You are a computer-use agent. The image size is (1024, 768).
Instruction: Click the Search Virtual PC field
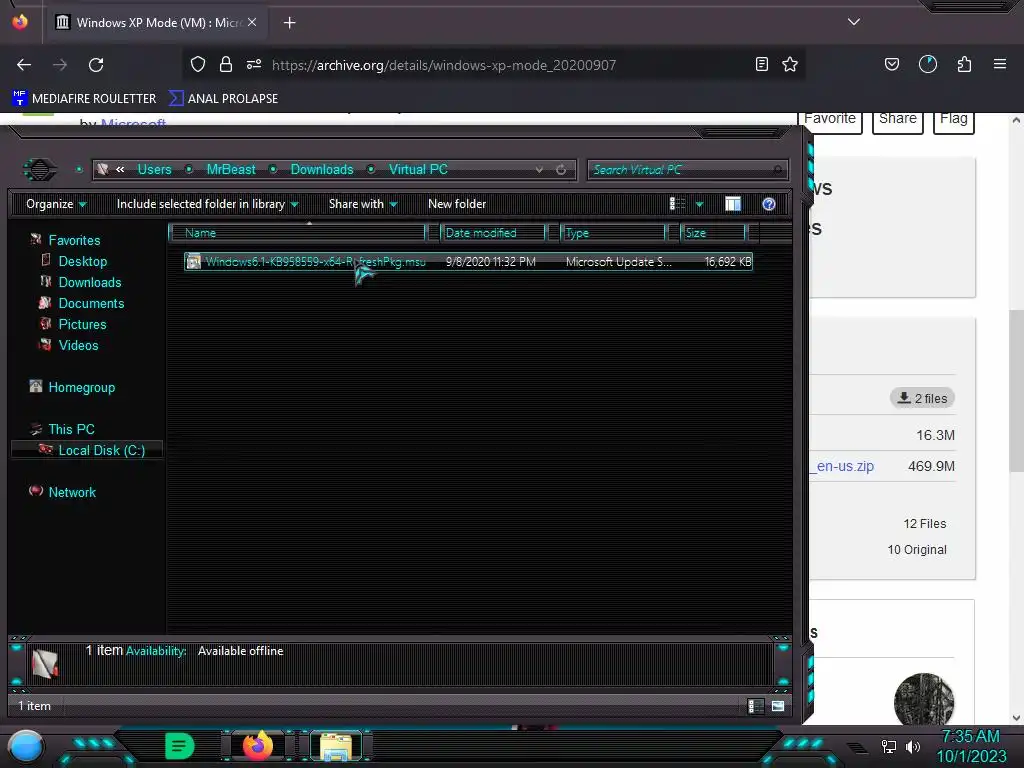[x=688, y=170]
